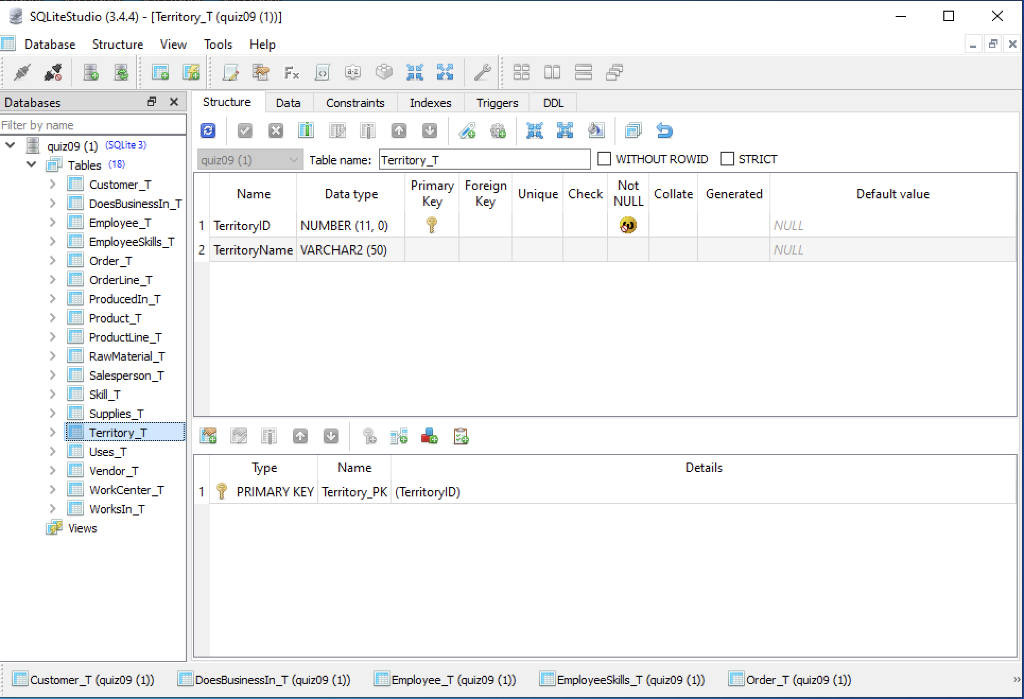Open the SQL editor icon
Screen dimensions: 1024x699
coord(231,73)
